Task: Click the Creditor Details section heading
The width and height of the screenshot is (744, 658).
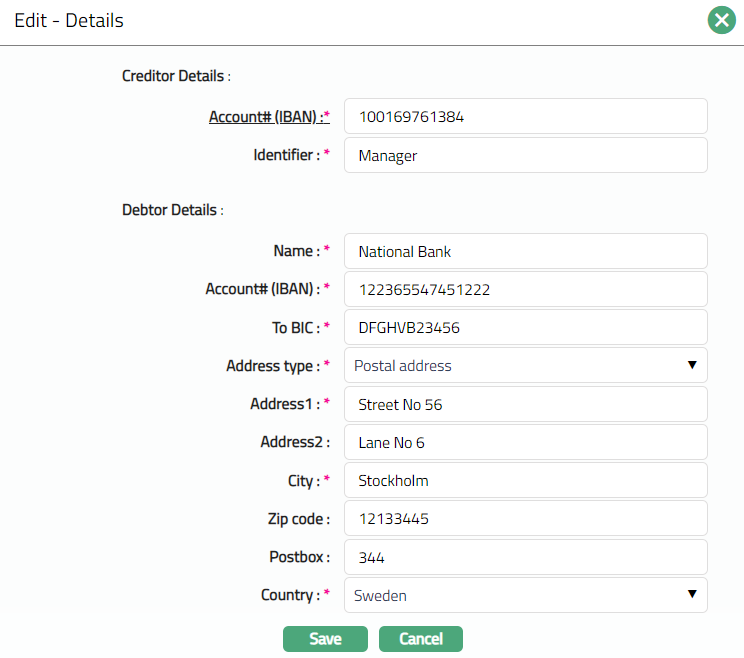Action: (x=174, y=76)
